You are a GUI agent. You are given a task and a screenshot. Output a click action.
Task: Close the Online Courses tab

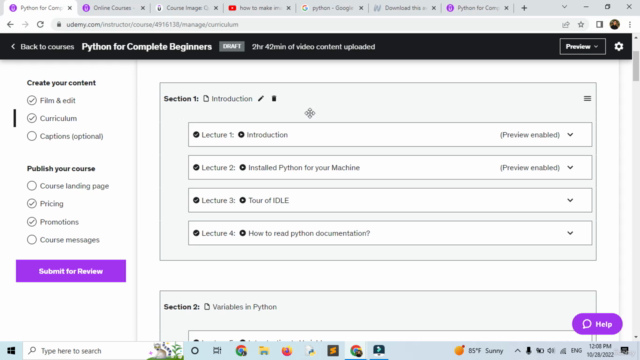[142, 8]
